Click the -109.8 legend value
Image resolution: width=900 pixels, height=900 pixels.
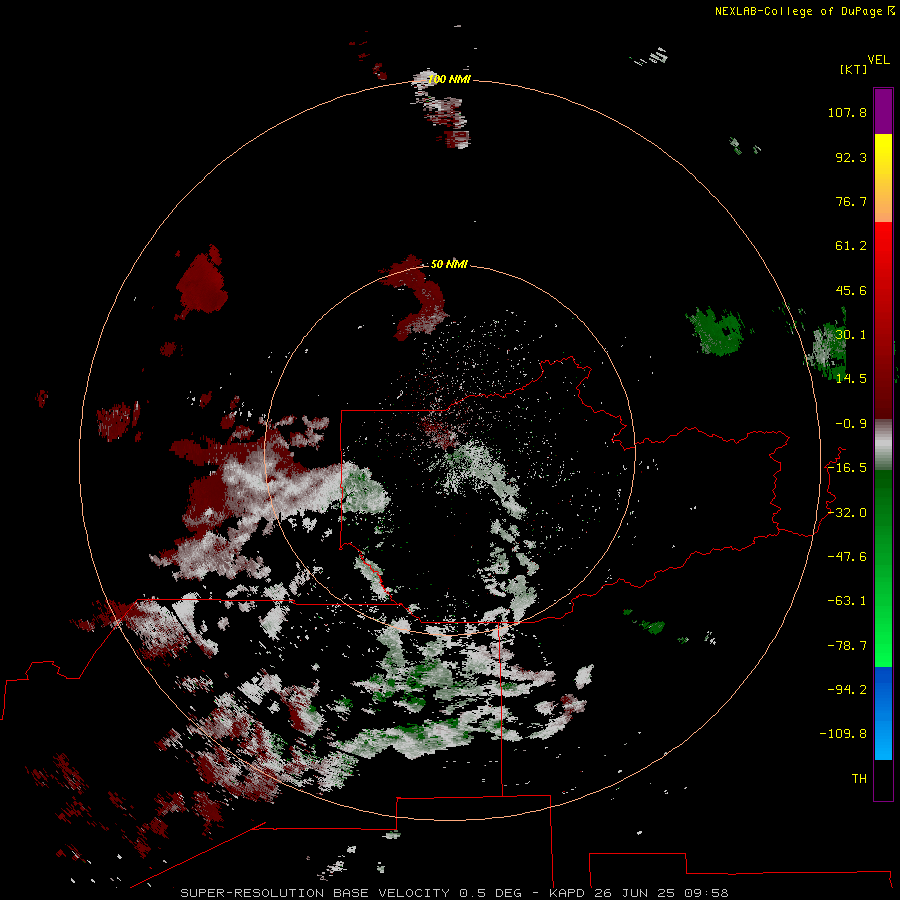click(843, 734)
